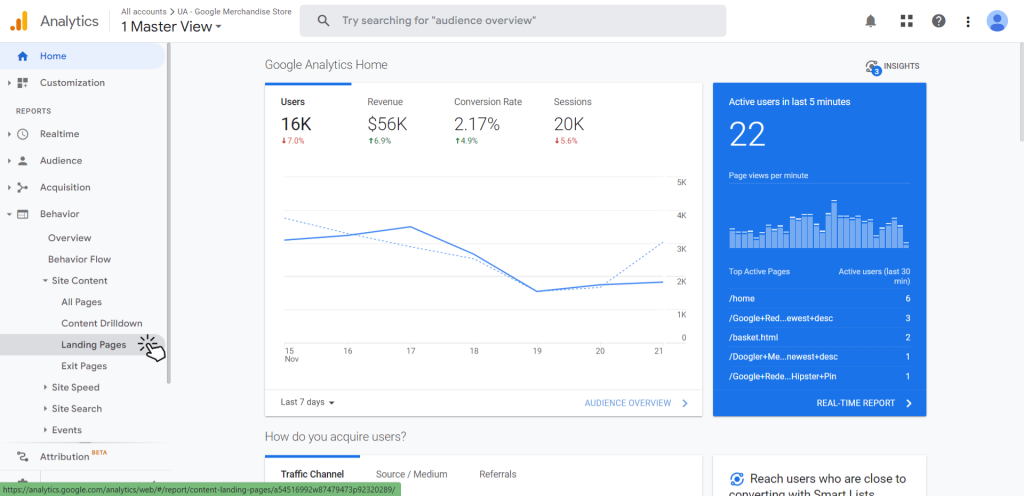Open the notifications bell icon
This screenshot has width=1024, height=496.
(x=871, y=21)
